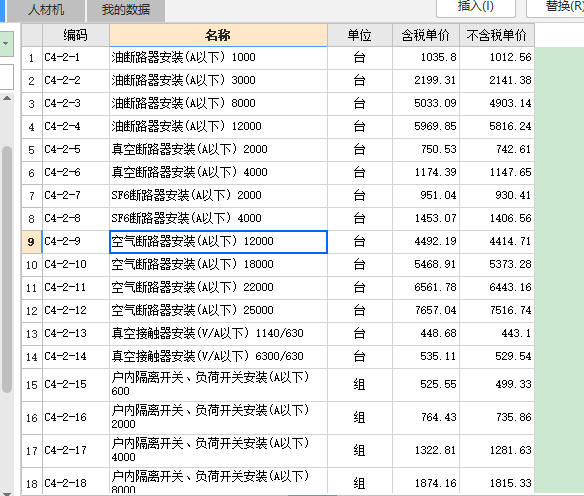This screenshot has height=496, width=584.
Task: Click the 编码 column header
Action: [x=76, y=35]
